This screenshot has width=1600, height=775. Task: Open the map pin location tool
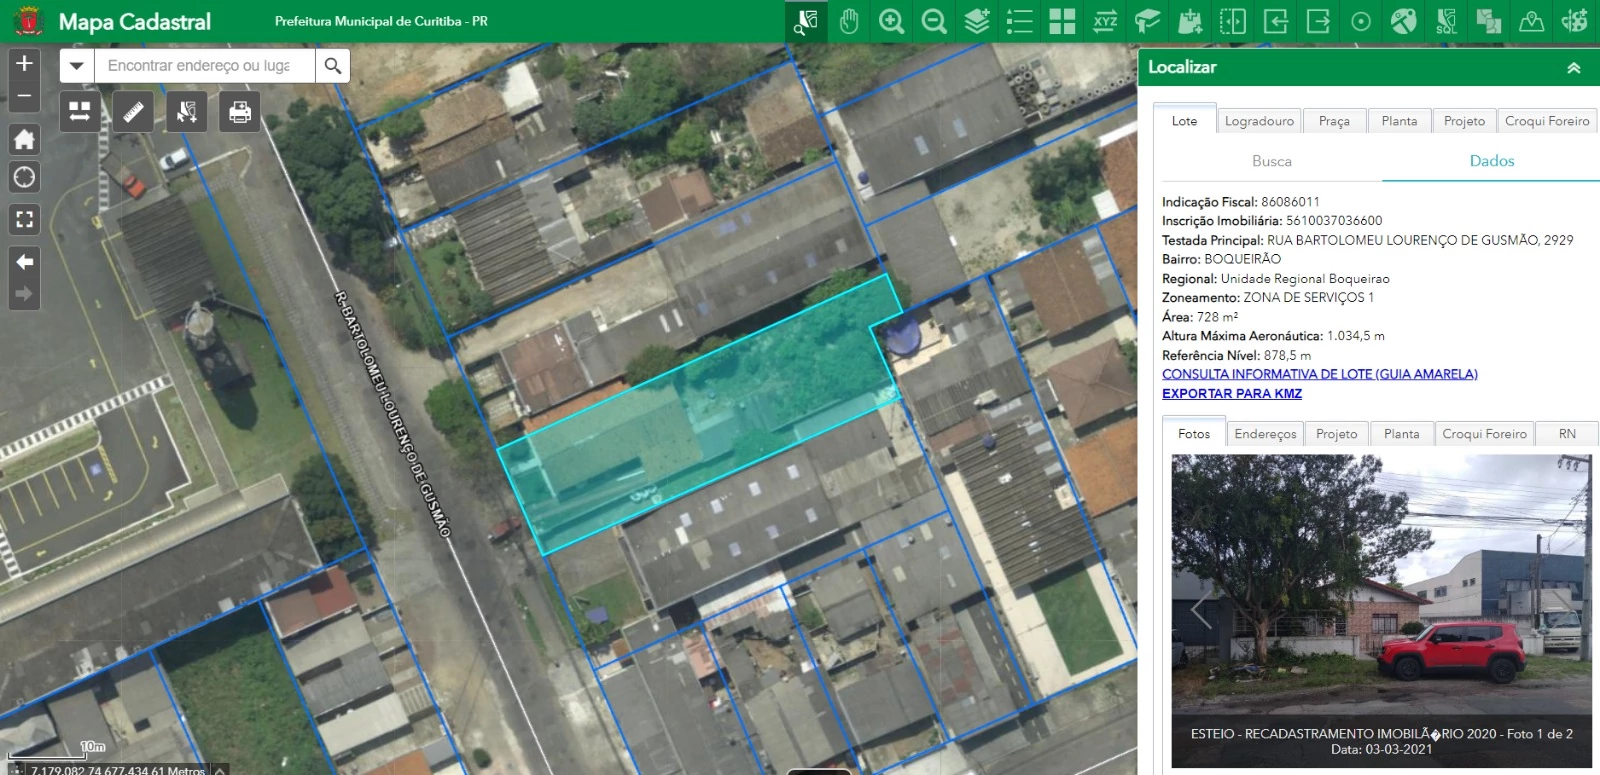pyautogui.click(x=1532, y=21)
